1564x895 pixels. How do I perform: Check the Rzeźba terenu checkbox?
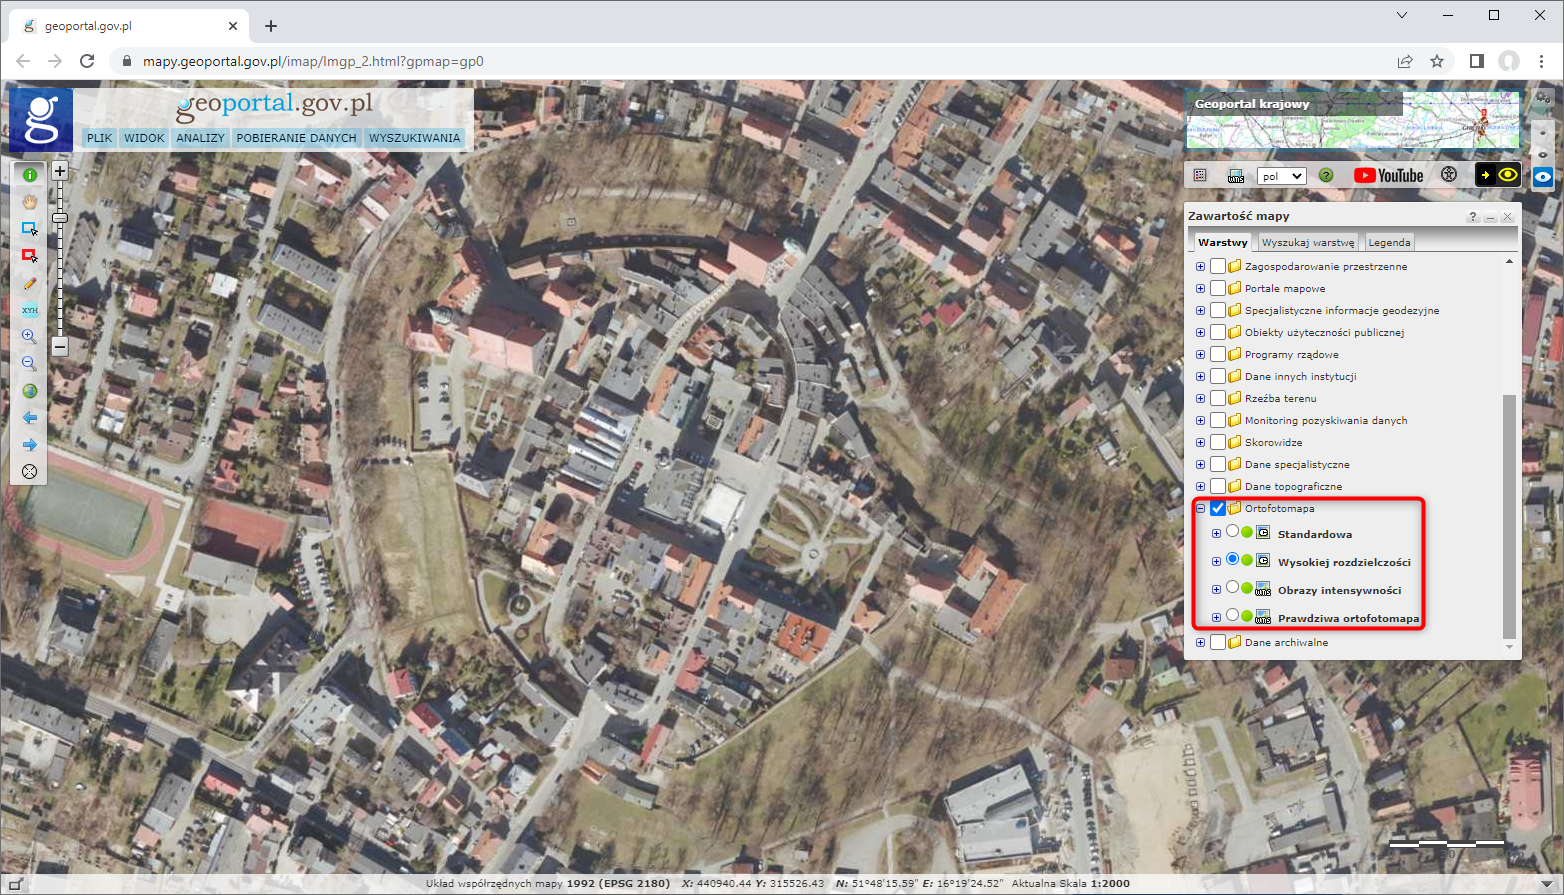(x=1218, y=399)
